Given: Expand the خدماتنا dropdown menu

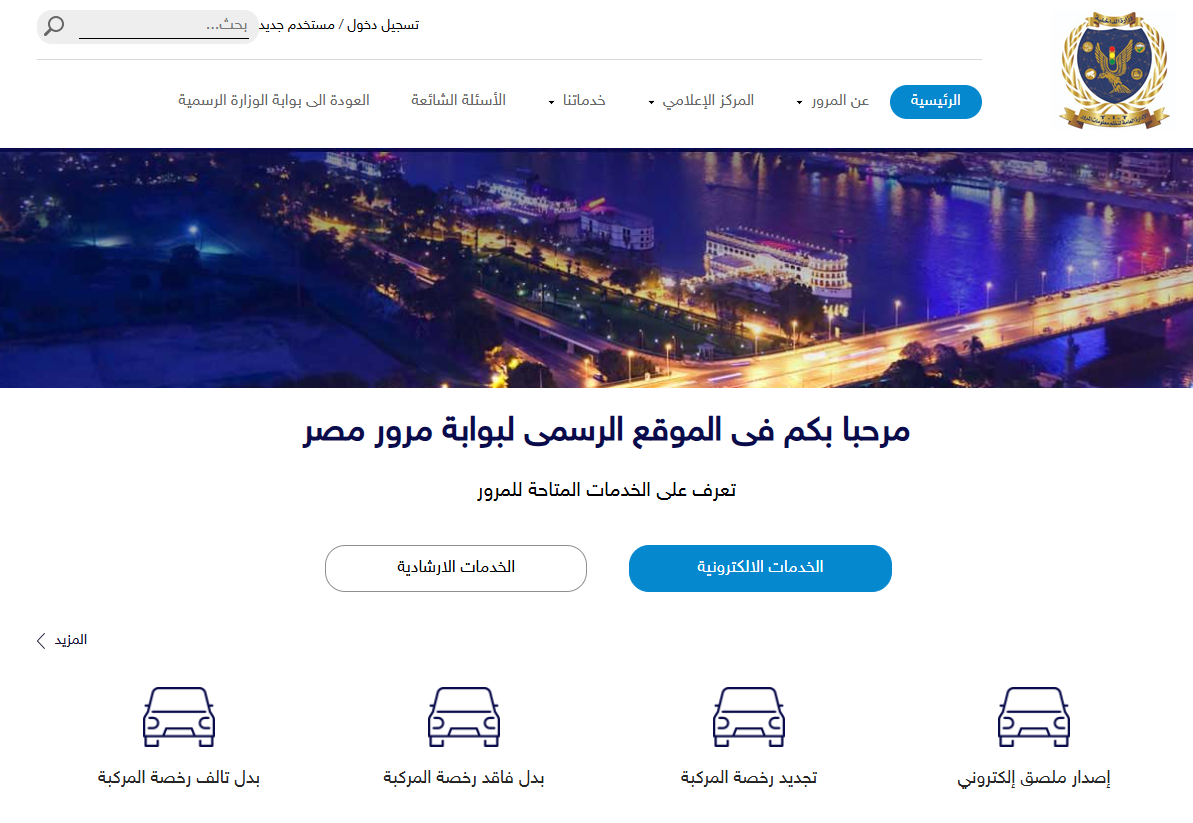Looking at the screenshot, I should click(x=577, y=100).
